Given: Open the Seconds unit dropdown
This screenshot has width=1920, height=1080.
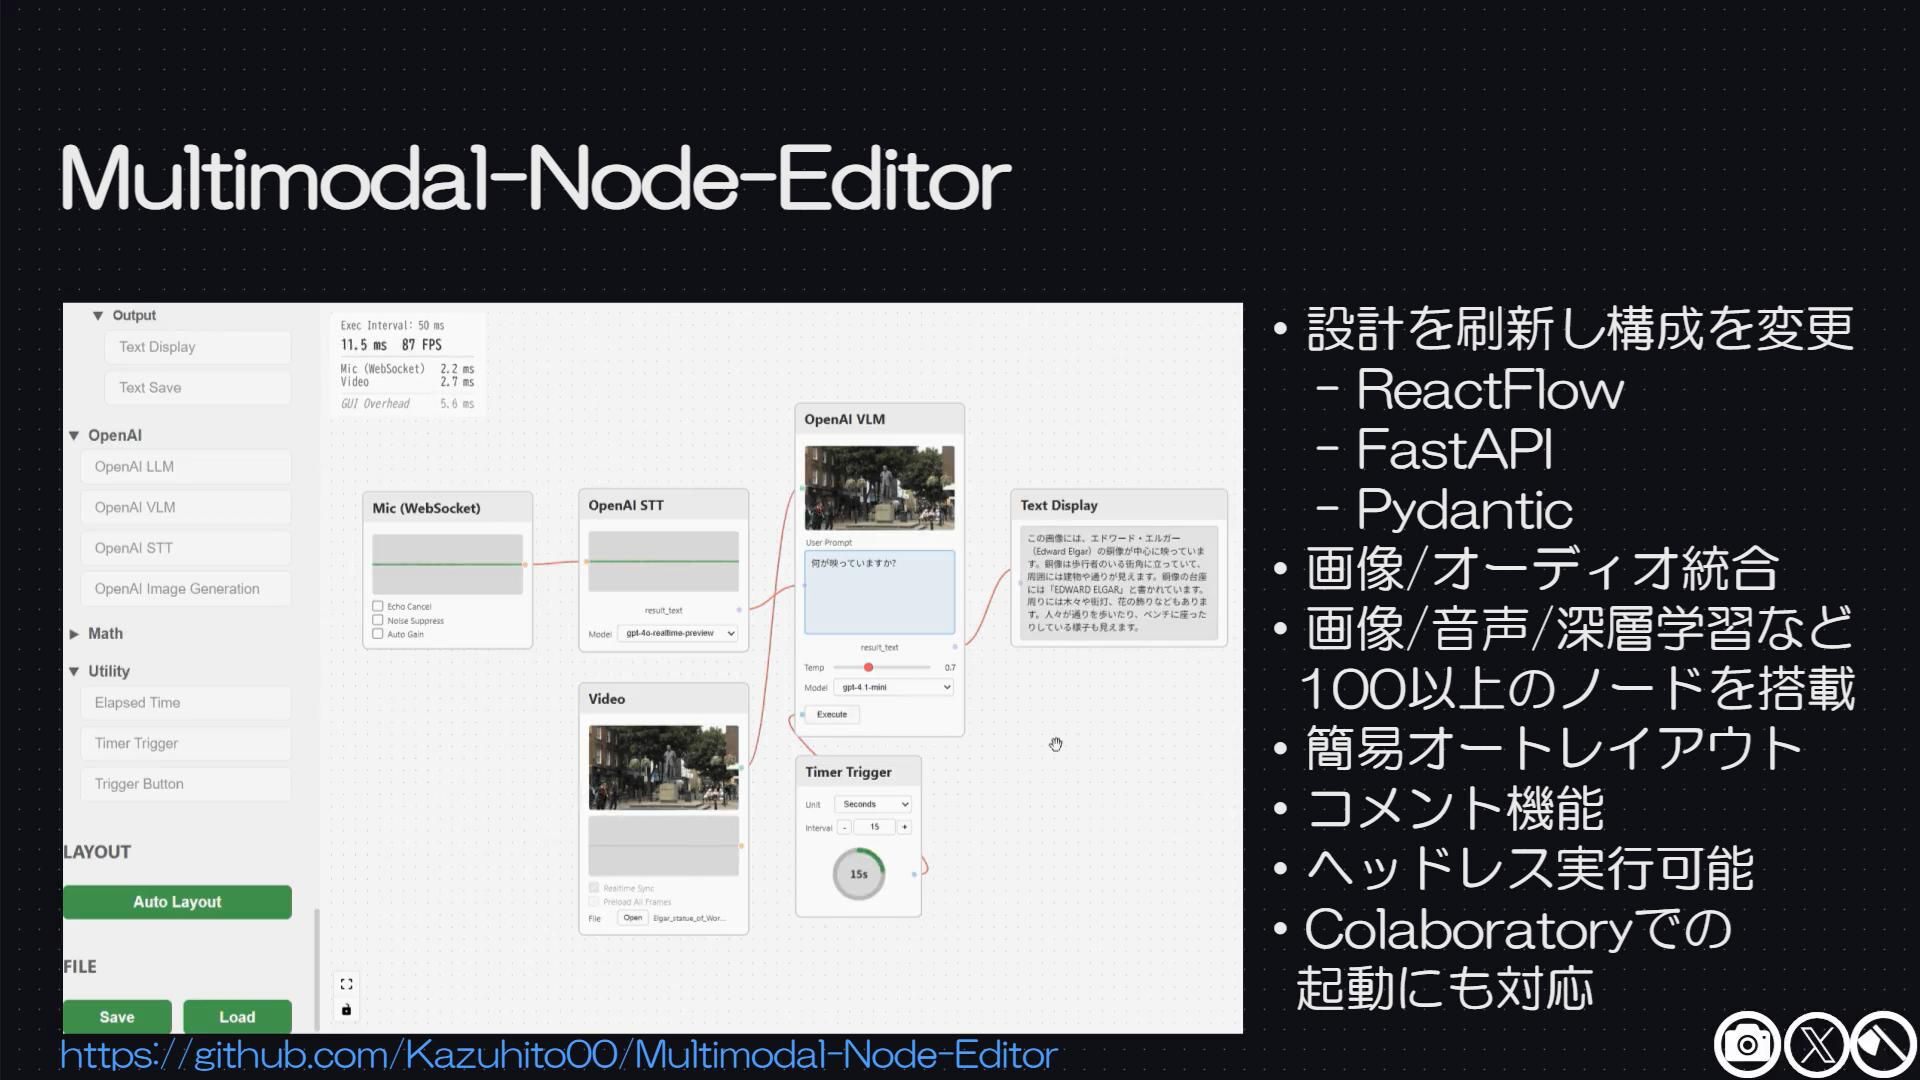Looking at the screenshot, I should [x=873, y=804].
